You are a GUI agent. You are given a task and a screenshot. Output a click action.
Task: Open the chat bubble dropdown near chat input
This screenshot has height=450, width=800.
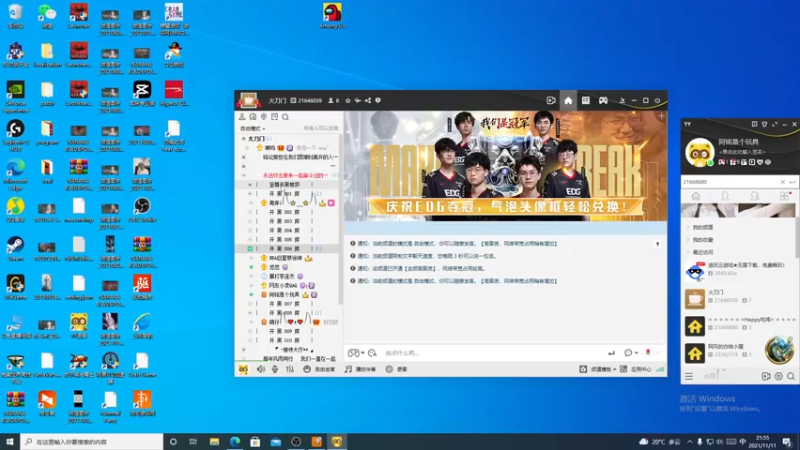631,353
